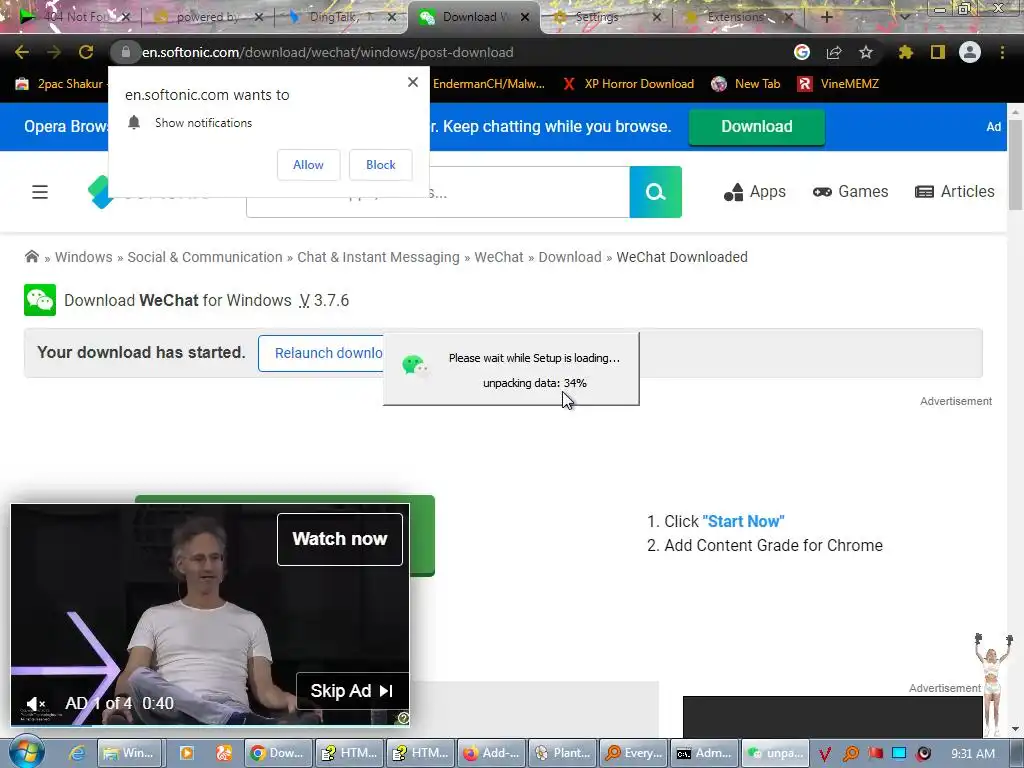1024x768 pixels.
Task: Click the Softonic search magnifier button
Action: [x=656, y=192]
